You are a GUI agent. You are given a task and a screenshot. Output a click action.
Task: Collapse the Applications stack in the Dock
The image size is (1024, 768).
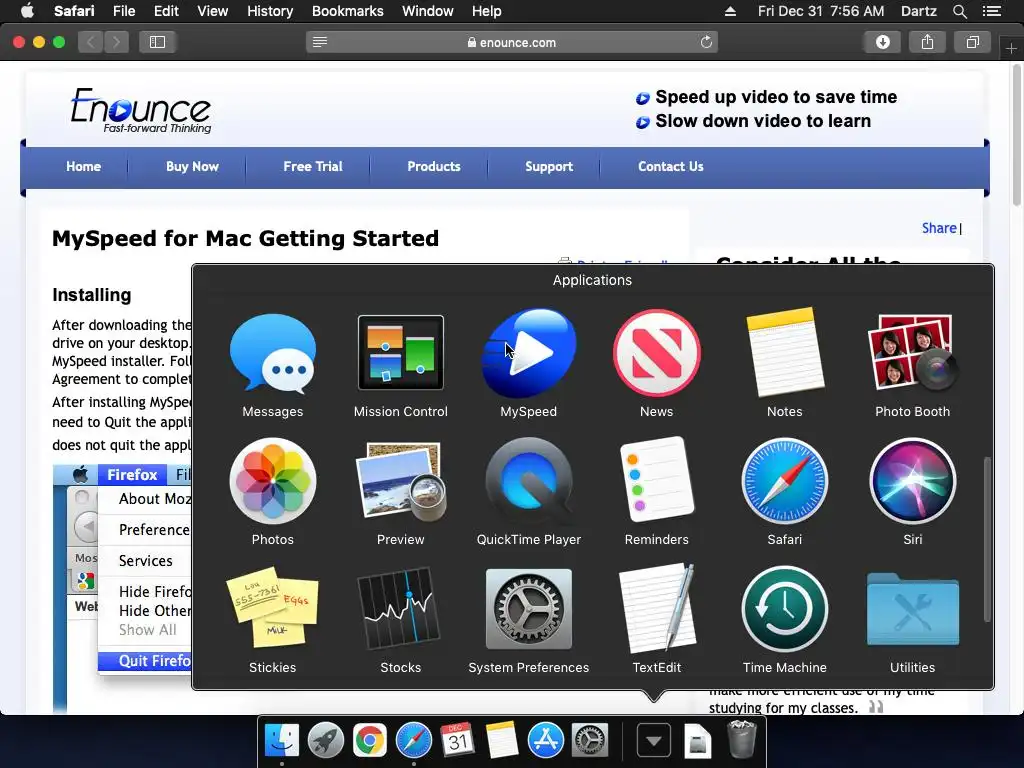click(653, 741)
